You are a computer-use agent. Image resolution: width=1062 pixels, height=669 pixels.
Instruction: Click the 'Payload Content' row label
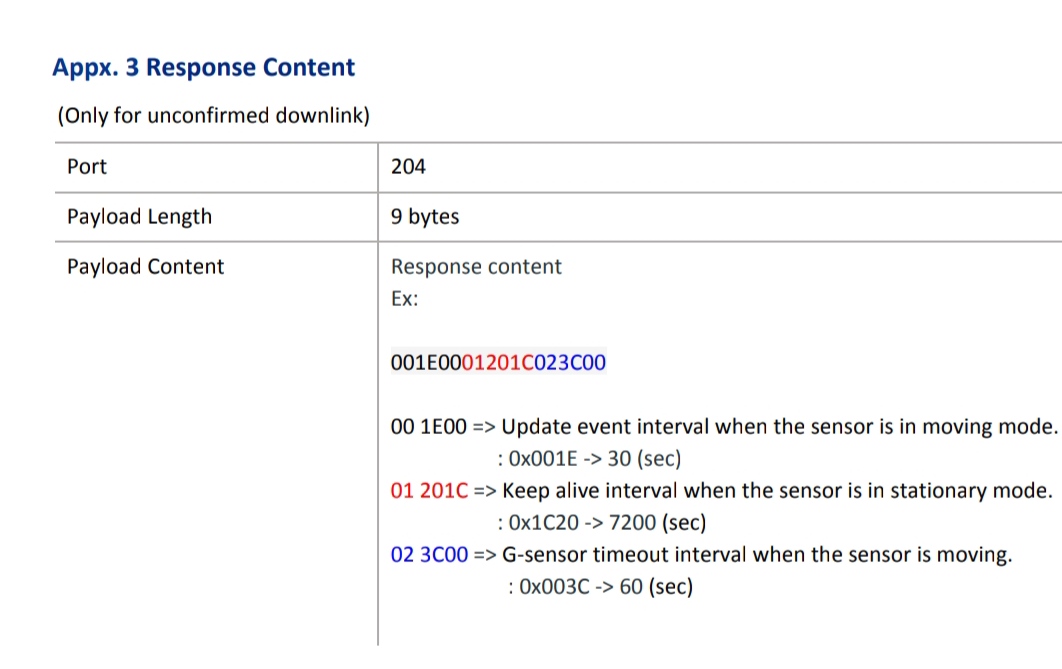pos(145,266)
